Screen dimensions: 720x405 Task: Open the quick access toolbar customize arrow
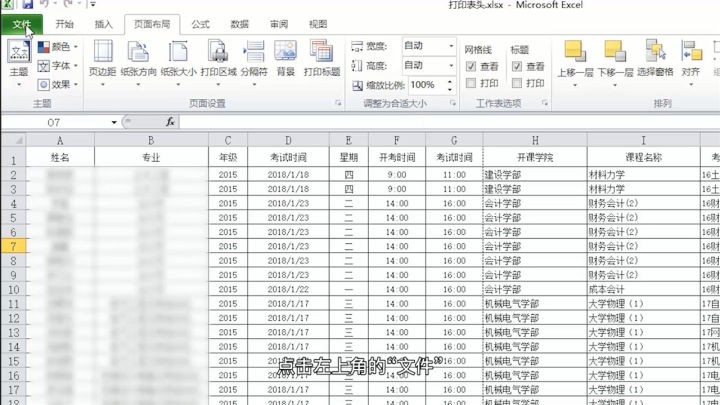pyautogui.click(x=93, y=5)
